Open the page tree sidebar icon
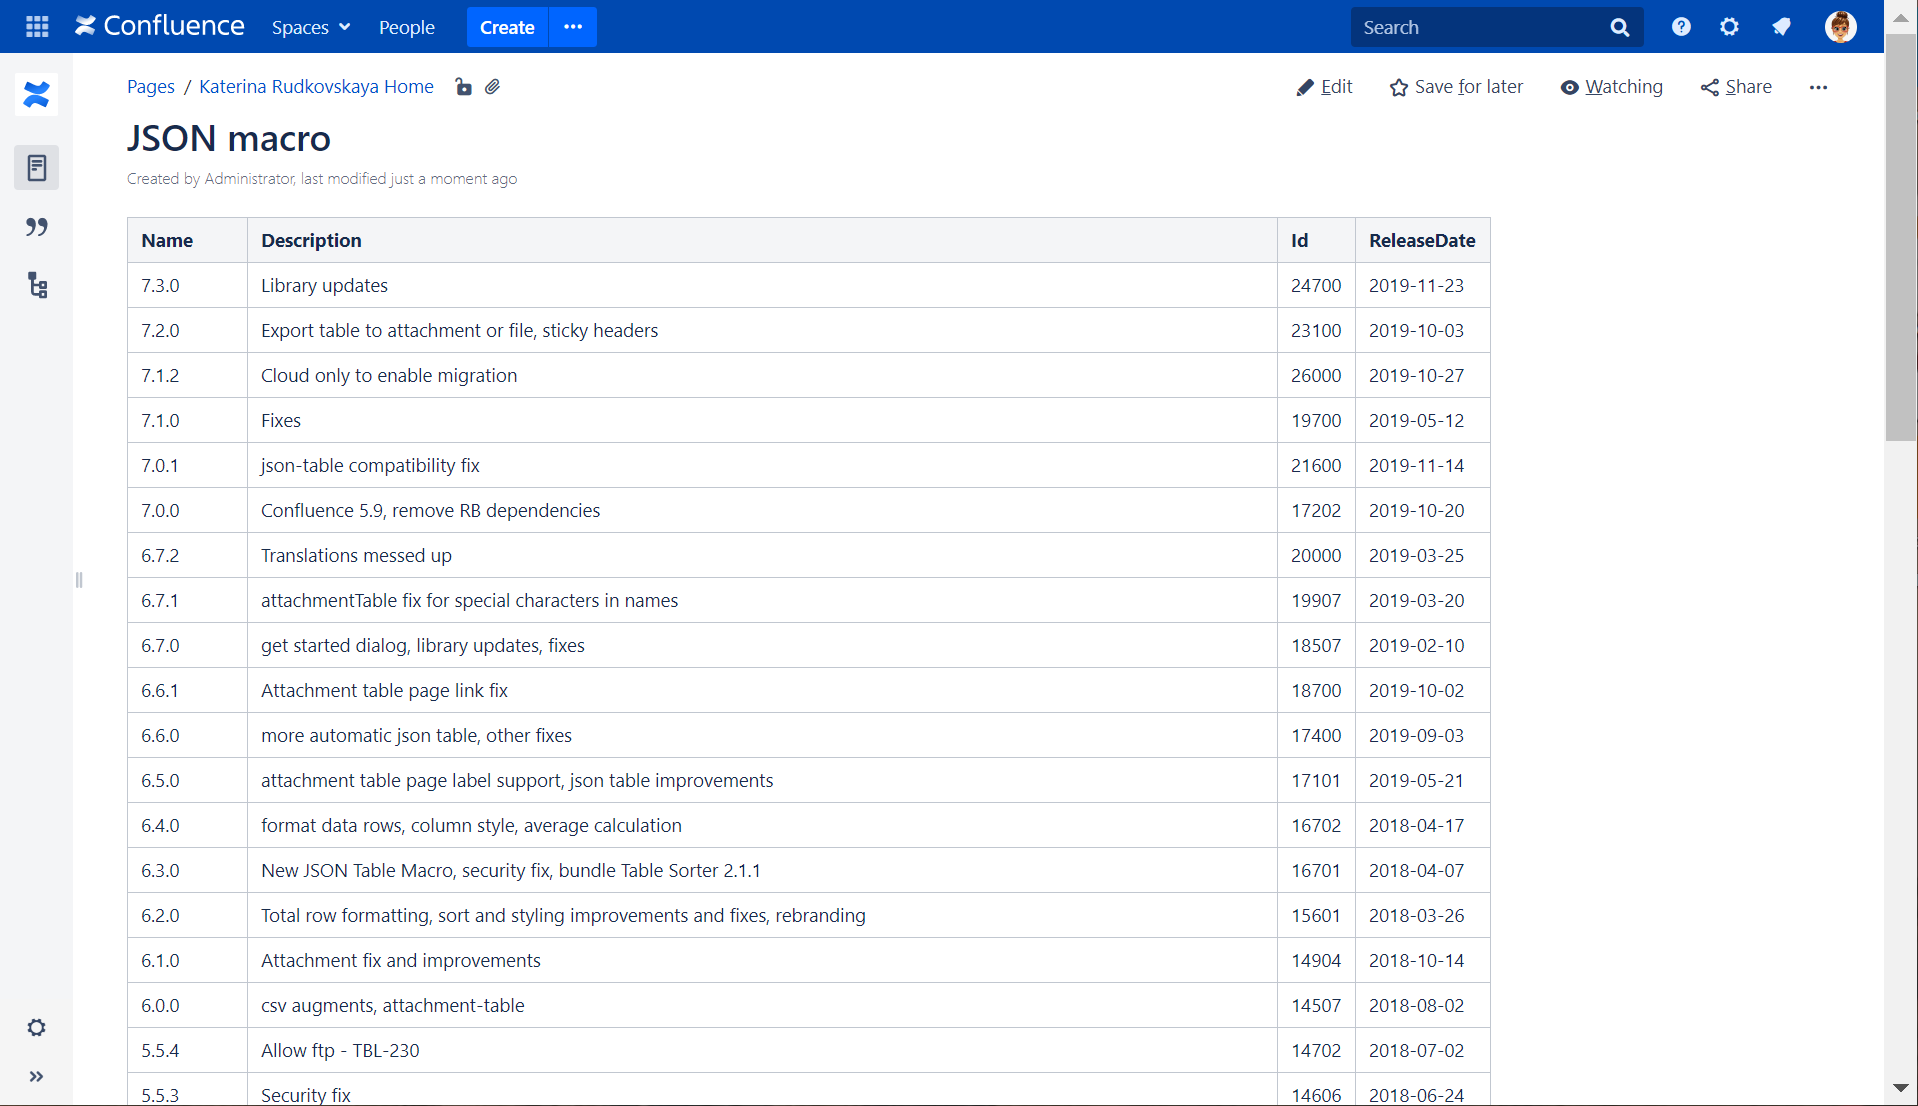 coord(37,286)
